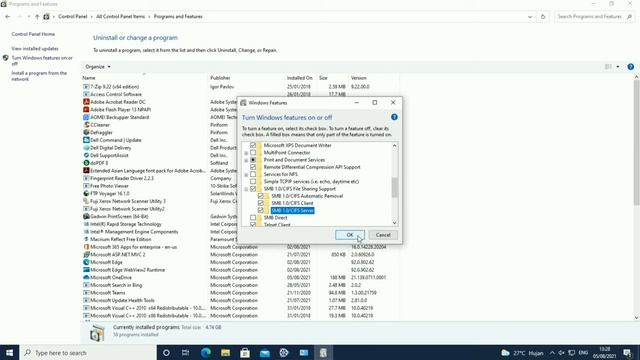Select the SMB 1.0/CIFS Server row

[x=293, y=211]
